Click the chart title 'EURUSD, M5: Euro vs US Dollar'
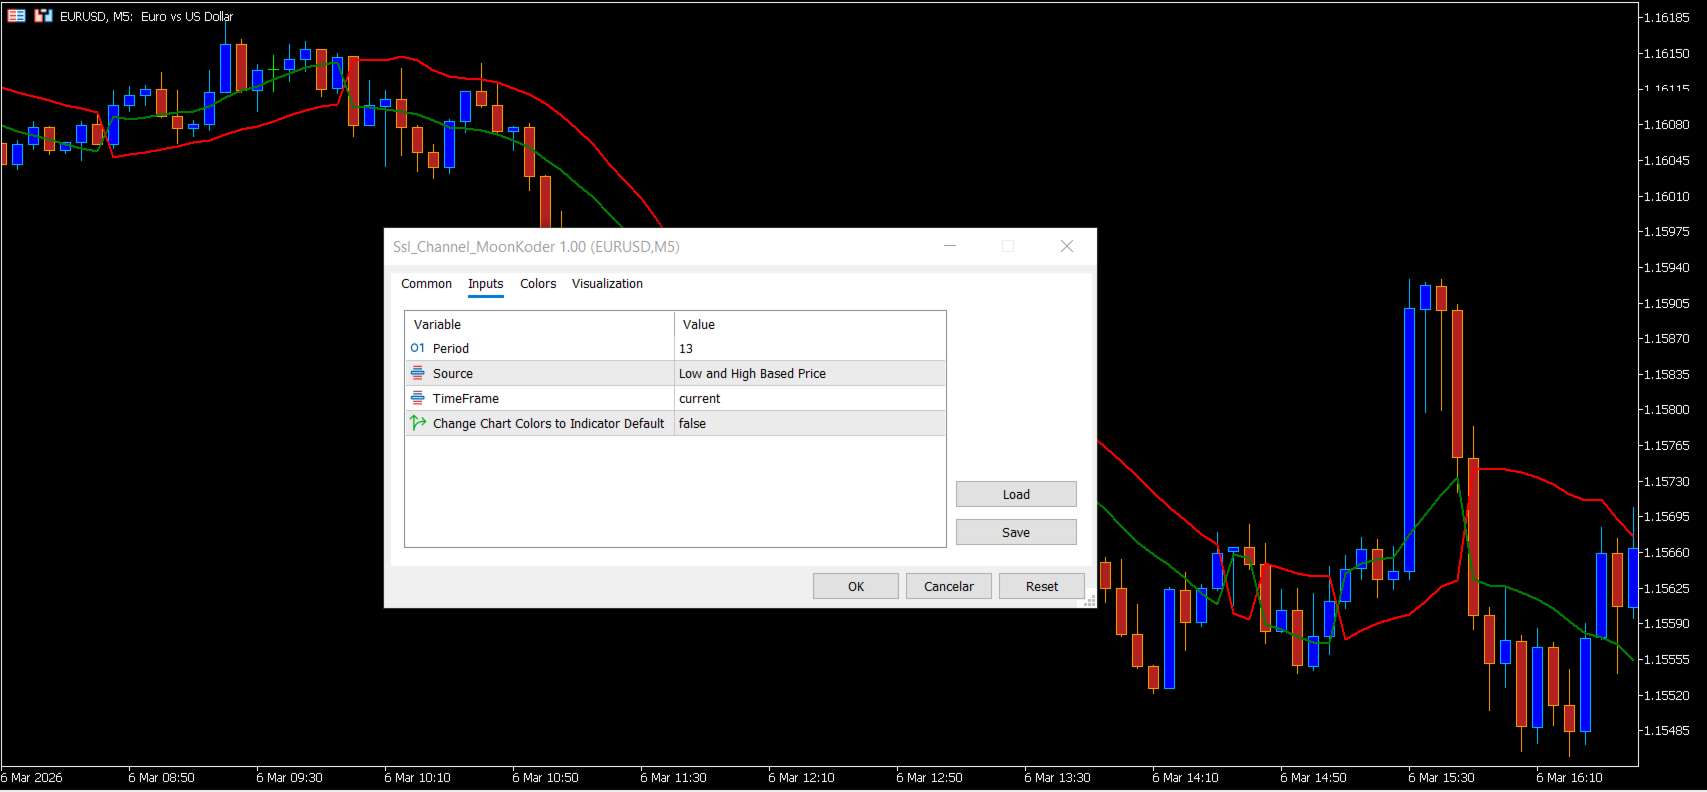The image size is (1707, 792). [147, 17]
